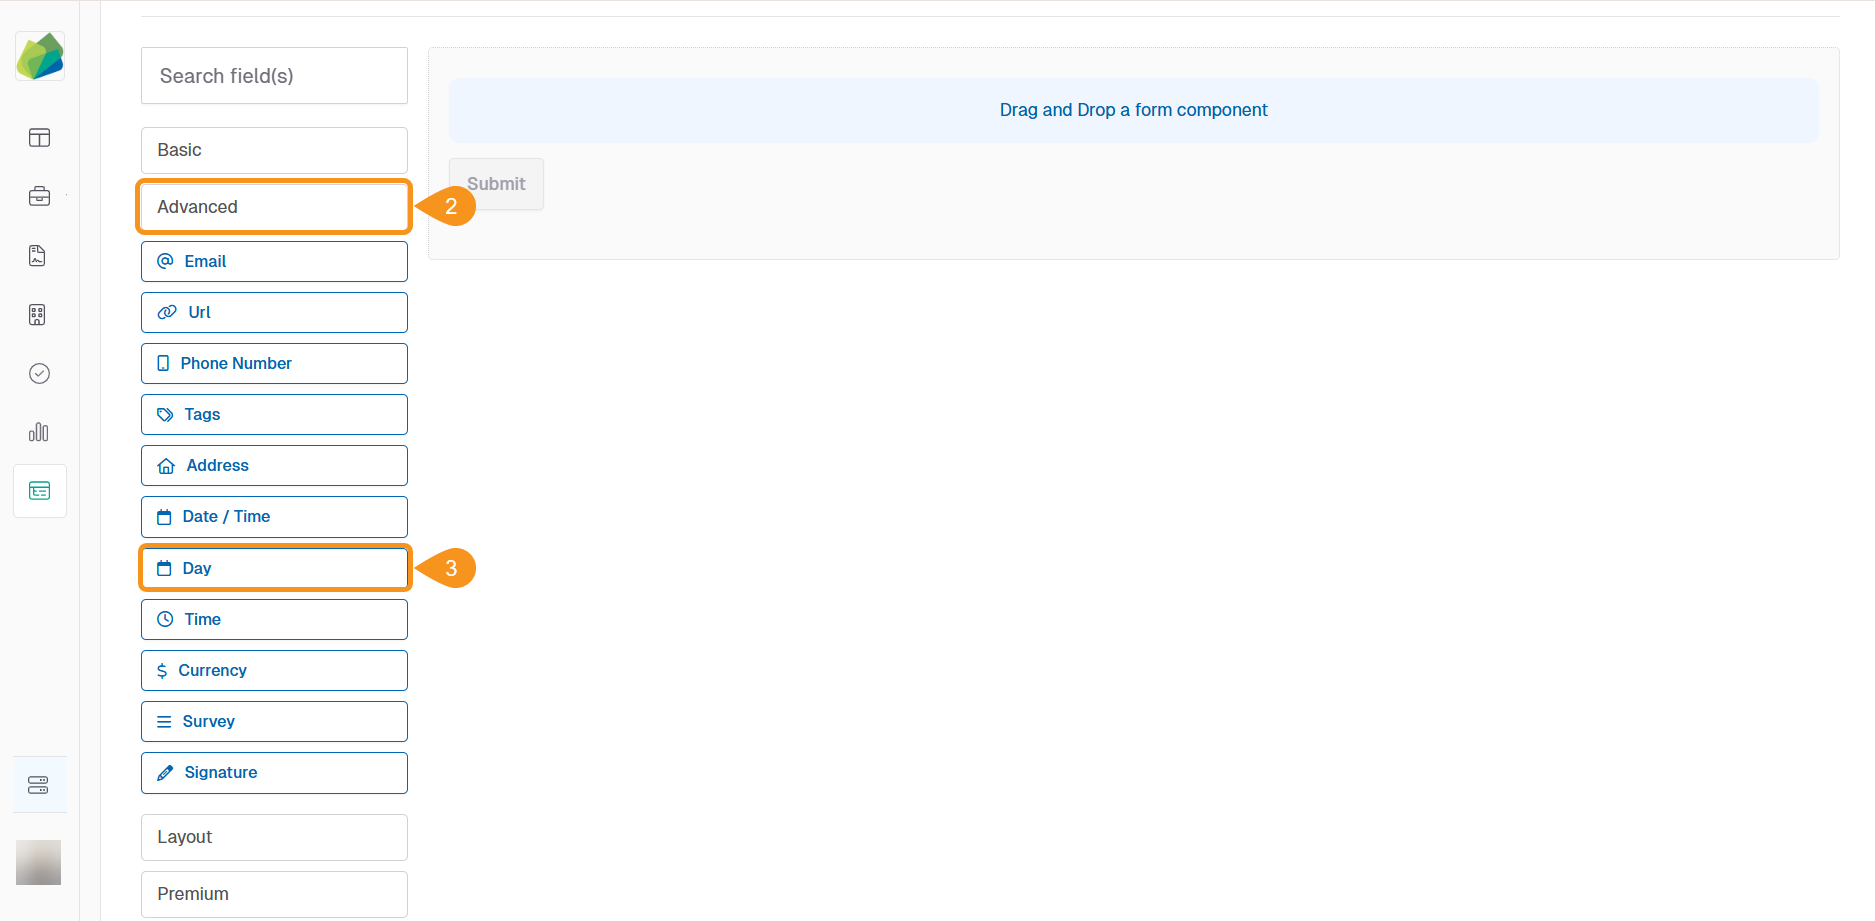This screenshot has width=1875, height=921.
Task: Open the bar chart analytics icon
Action: point(39,432)
